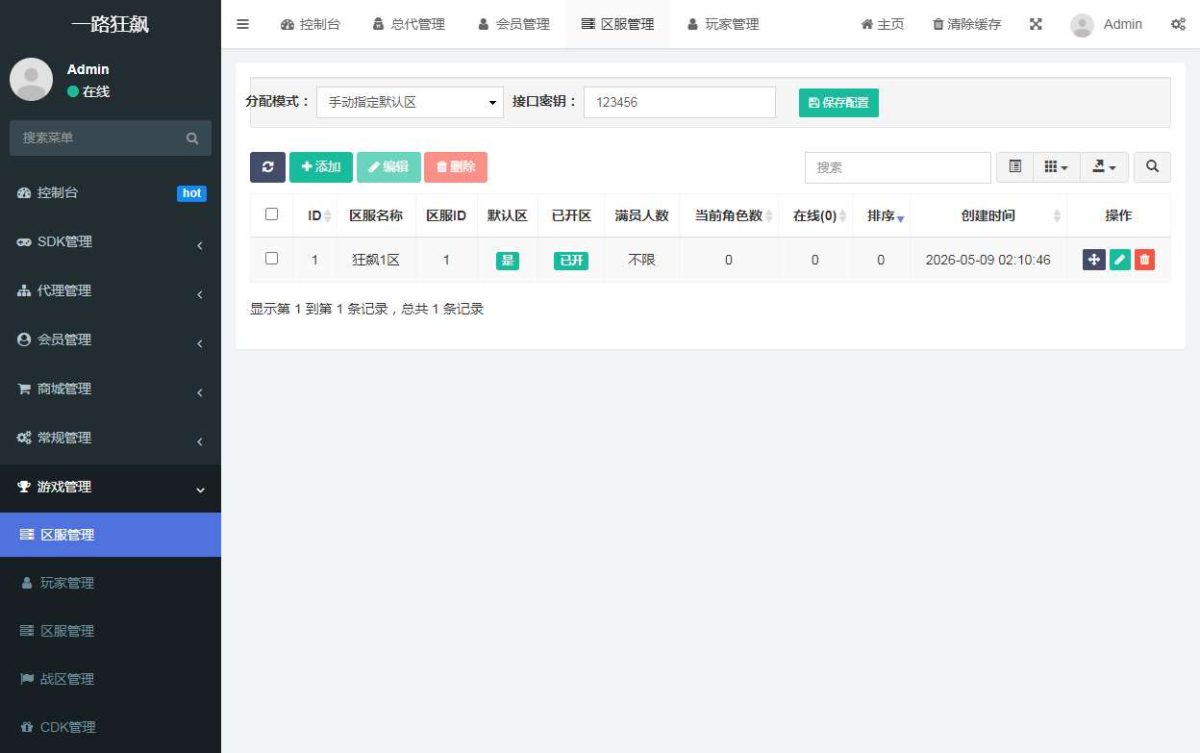
Task: Click the drag-sort handle for 狂飙1区
Action: 1094,260
